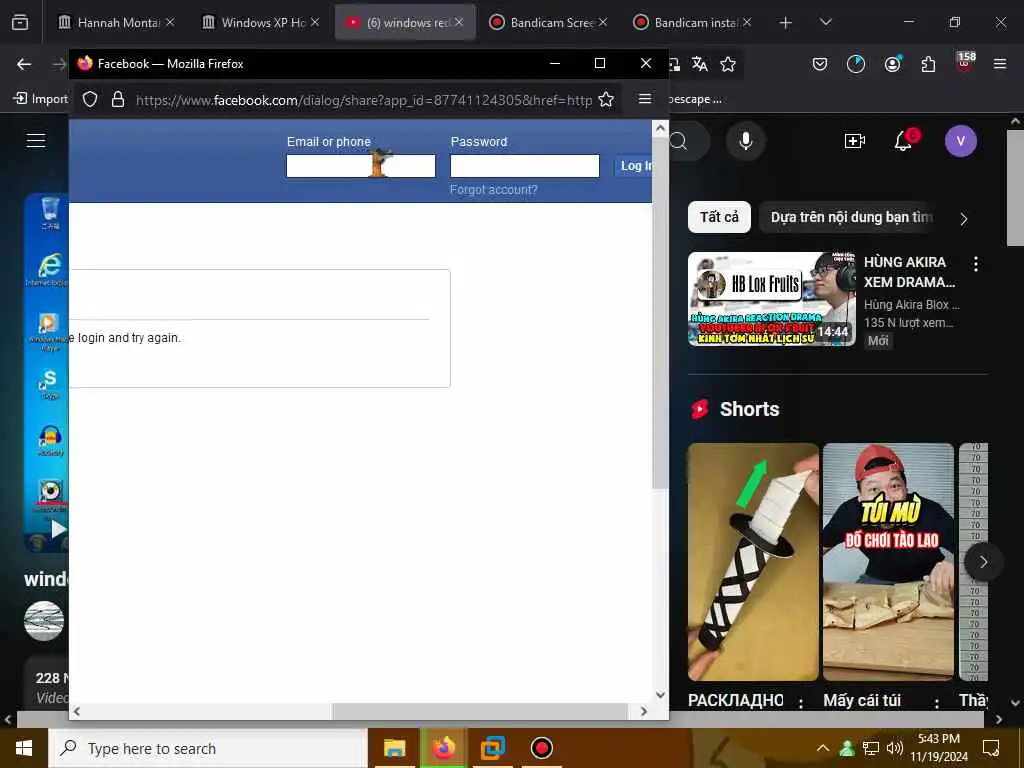Open a new browser tab
The image size is (1024, 768).
[x=786, y=23]
